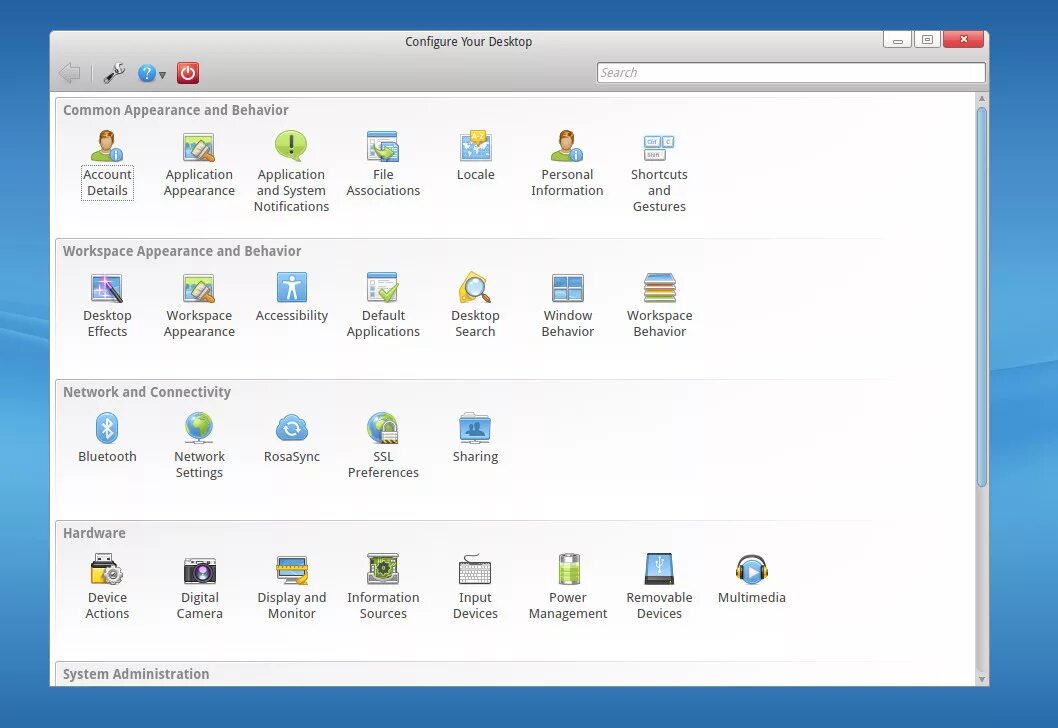Image resolution: width=1058 pixels, height=728 pixels.
Task: Click the scrollbar down arrow
Action: tap(982, 679)
